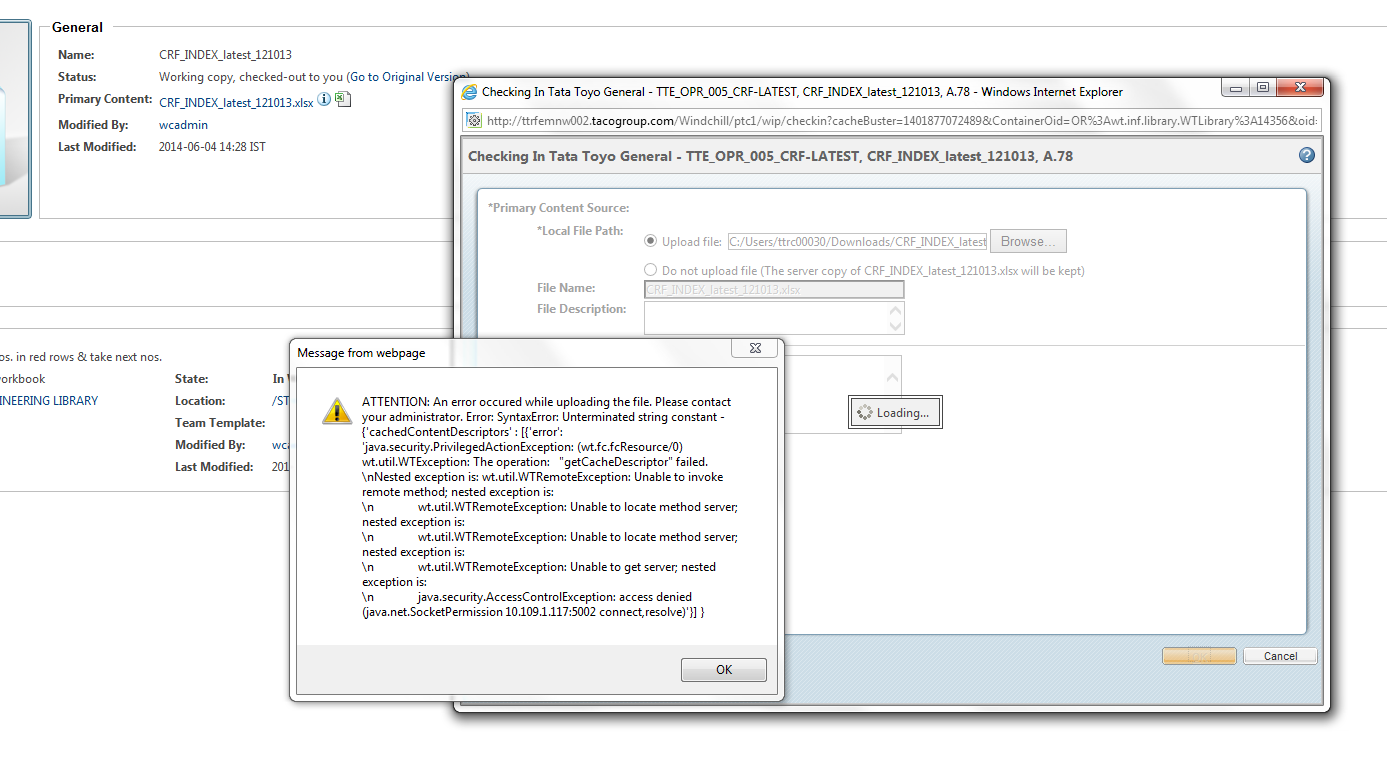Screen dimensions: 1387x768
Task: Select the Upload file radio button
Action: 651,241
